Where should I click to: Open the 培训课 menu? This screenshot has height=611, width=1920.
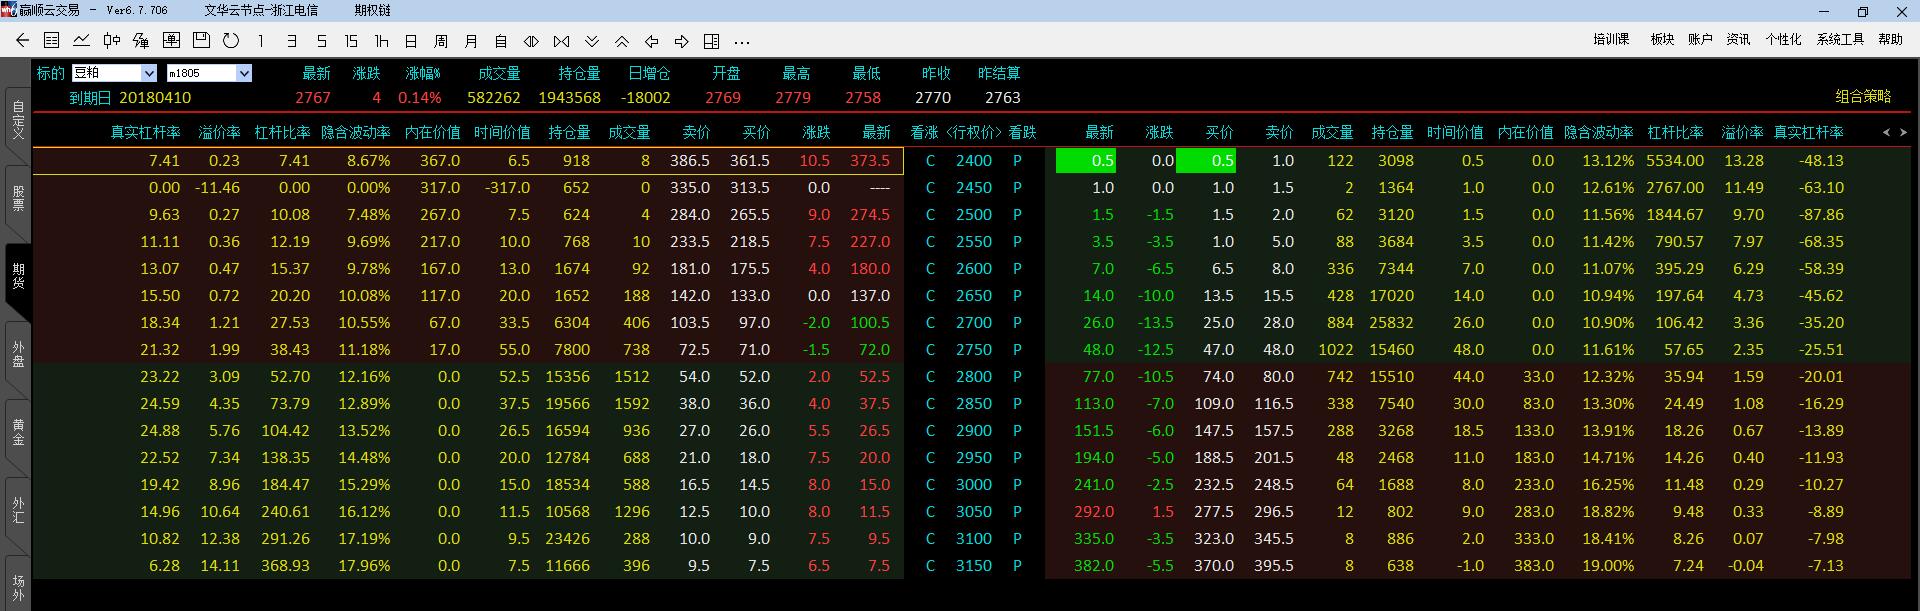(x=1611, y=39)
